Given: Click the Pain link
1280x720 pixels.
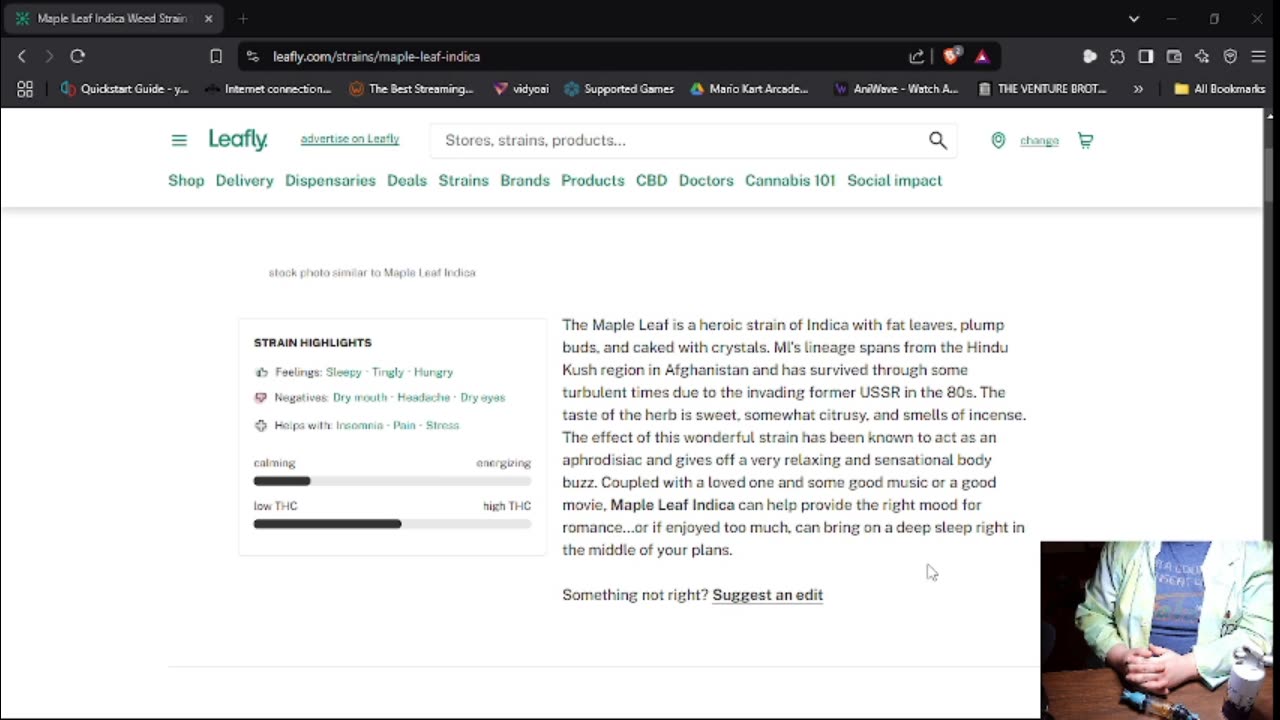Looking at the screenshot, I should [x=404, y=425].
